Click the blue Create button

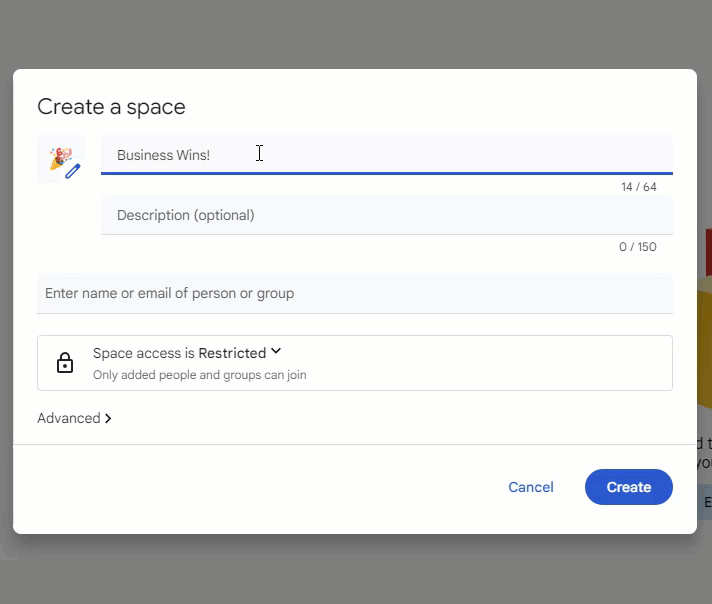(x=628, y=487)
